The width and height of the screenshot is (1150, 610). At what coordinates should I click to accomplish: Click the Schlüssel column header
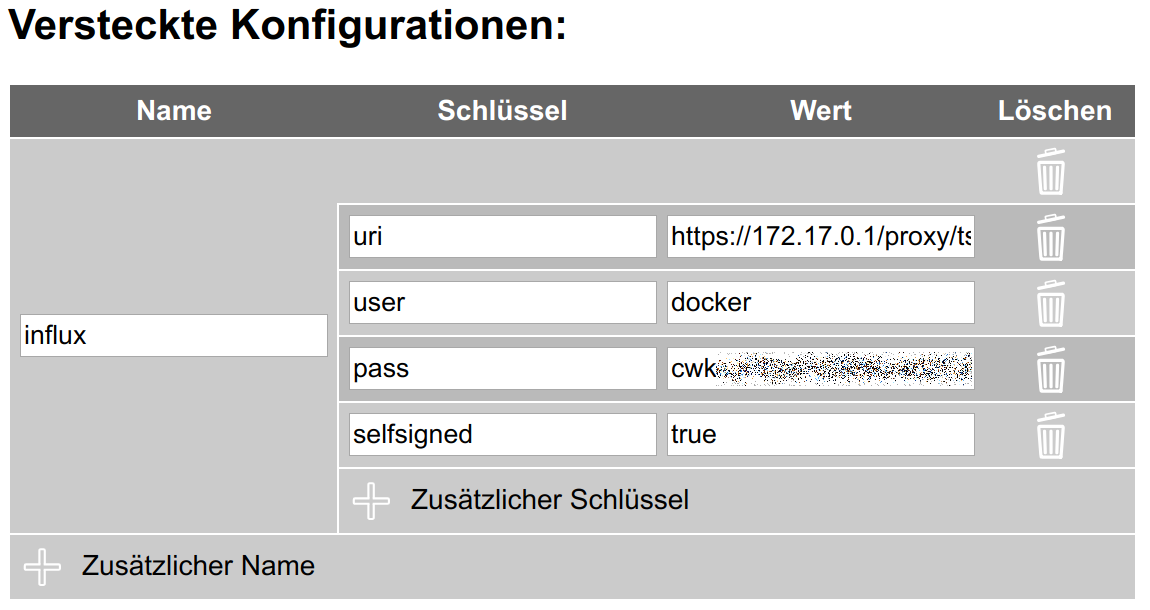coord(502,111)
